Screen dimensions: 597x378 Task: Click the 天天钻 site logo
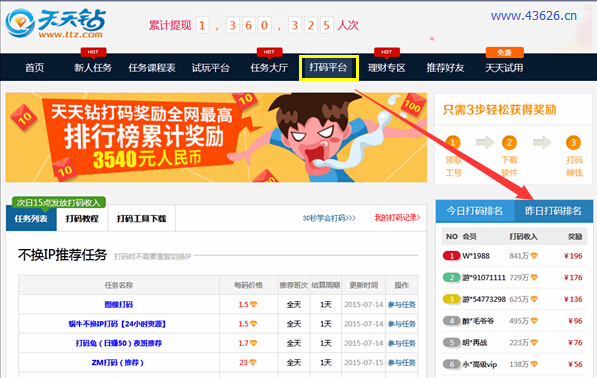tap(56, 23)
